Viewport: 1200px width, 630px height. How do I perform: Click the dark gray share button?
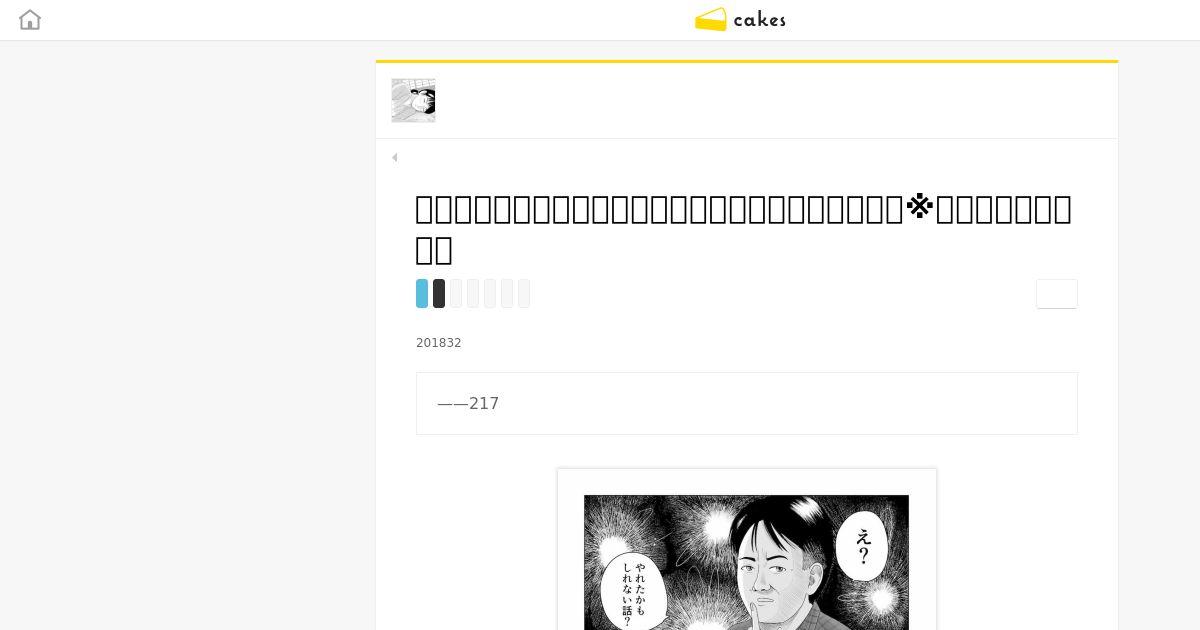pos(439,293)
